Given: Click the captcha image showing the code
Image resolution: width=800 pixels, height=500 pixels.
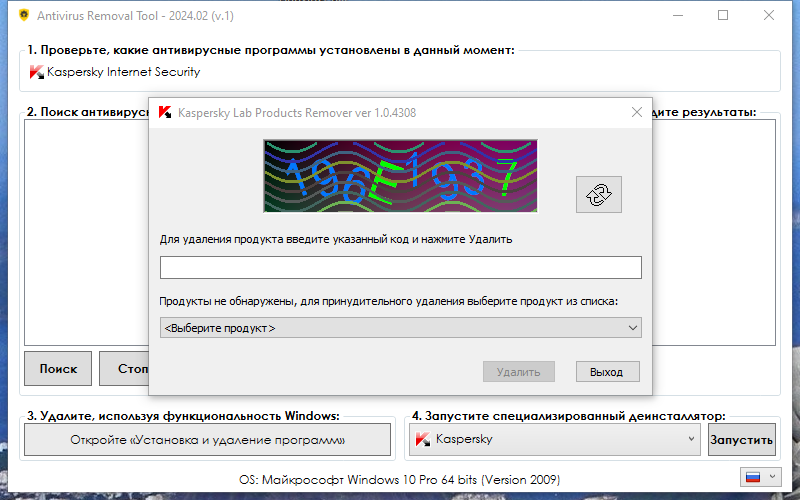Looking at the screenshot, I should (400, 176).
